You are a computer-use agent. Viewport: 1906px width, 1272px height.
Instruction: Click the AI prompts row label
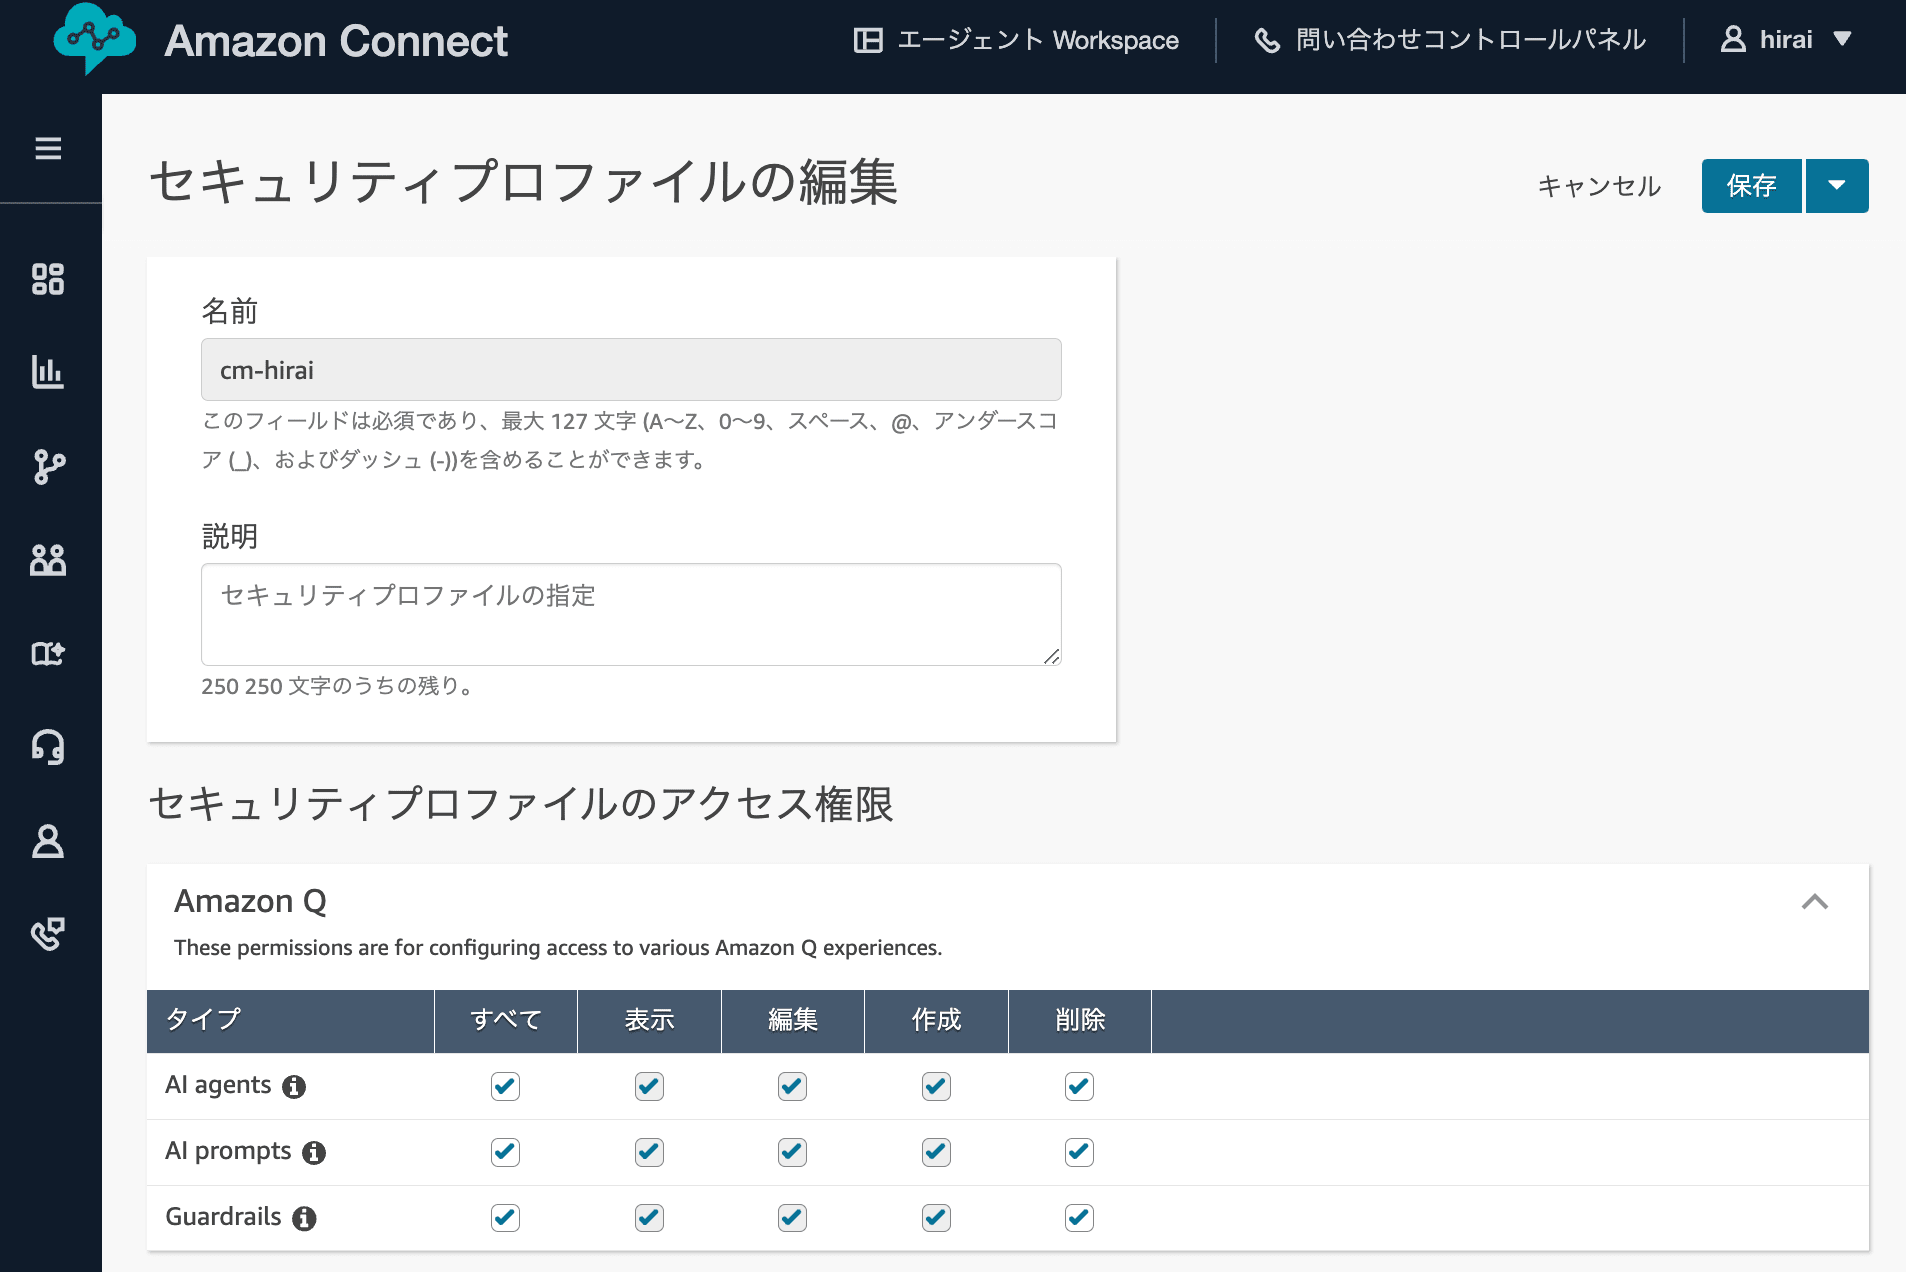[228, 1151]
